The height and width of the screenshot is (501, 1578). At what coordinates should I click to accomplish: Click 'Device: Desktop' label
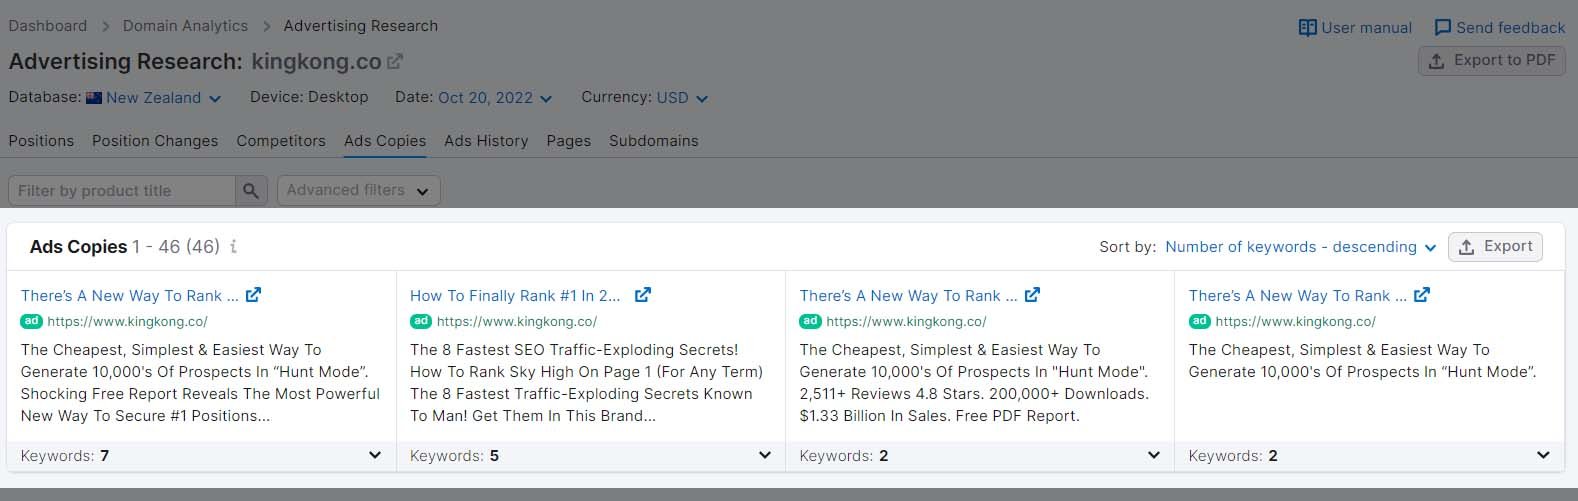point(309,97)
